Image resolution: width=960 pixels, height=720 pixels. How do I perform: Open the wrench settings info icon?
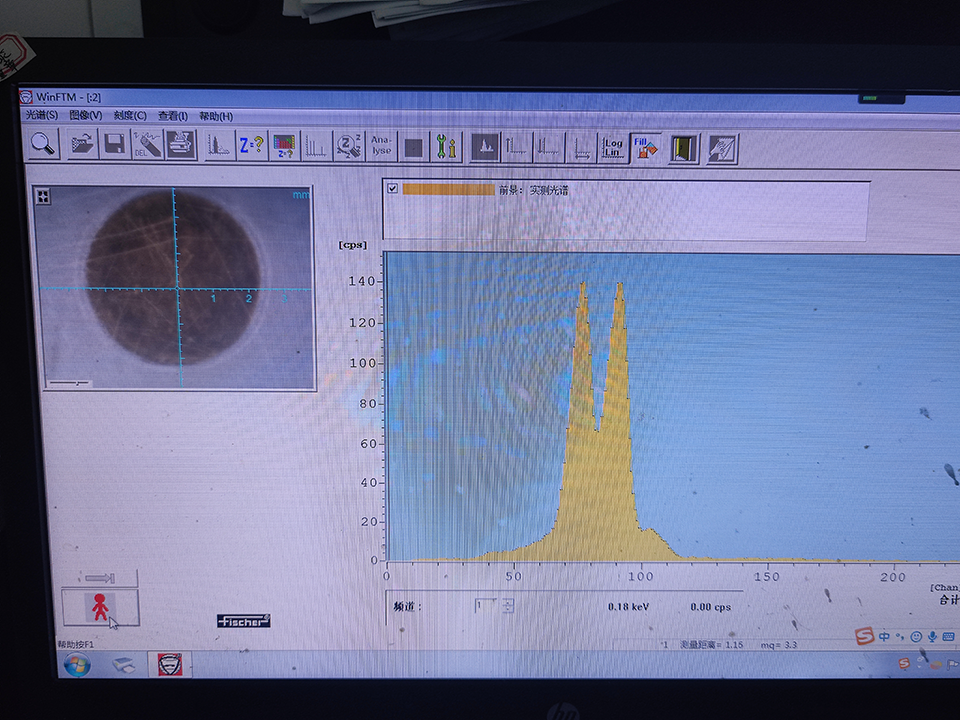coord(446,148)
